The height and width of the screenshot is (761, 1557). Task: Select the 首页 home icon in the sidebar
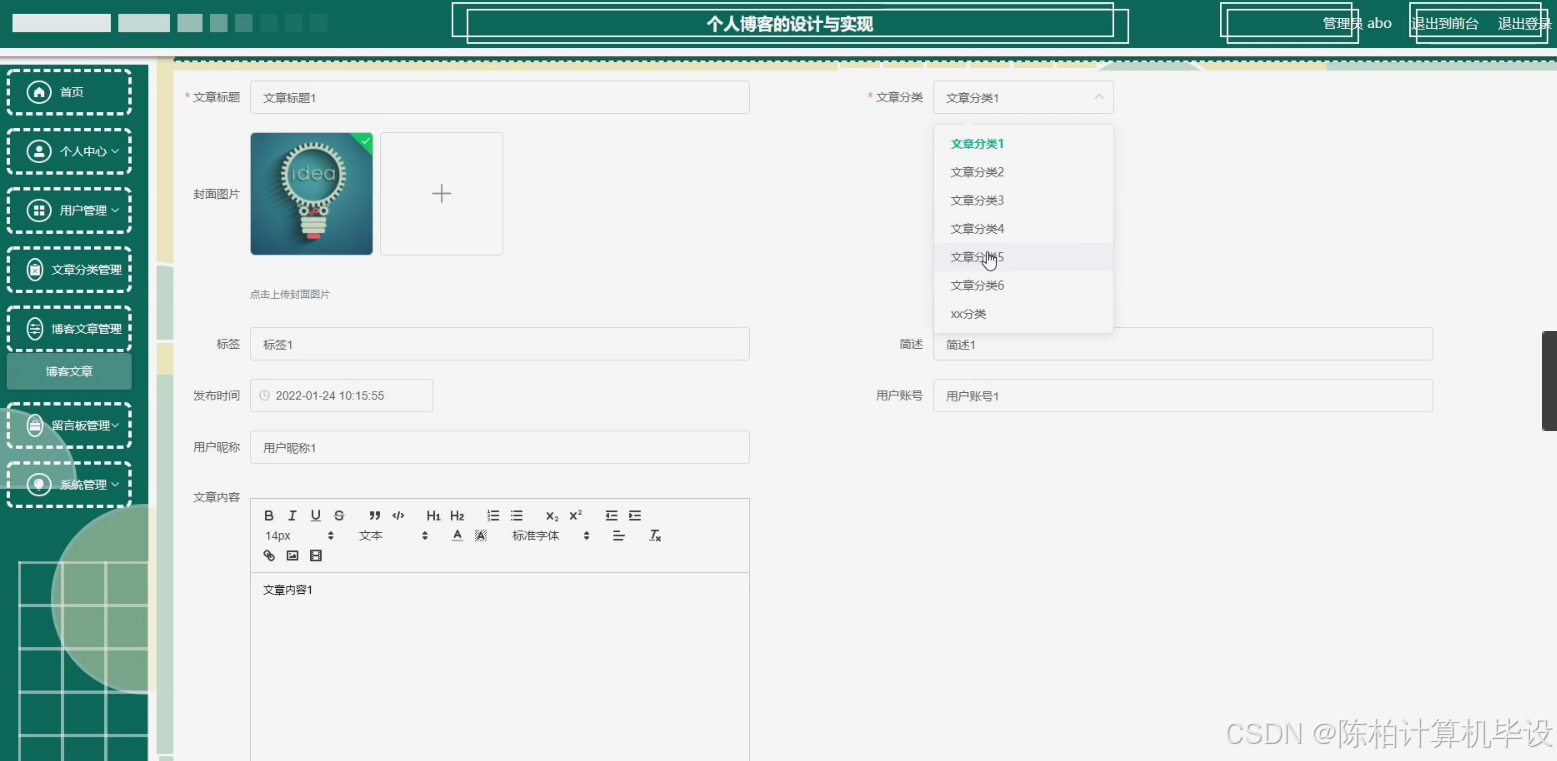click(x=40, y=91)
